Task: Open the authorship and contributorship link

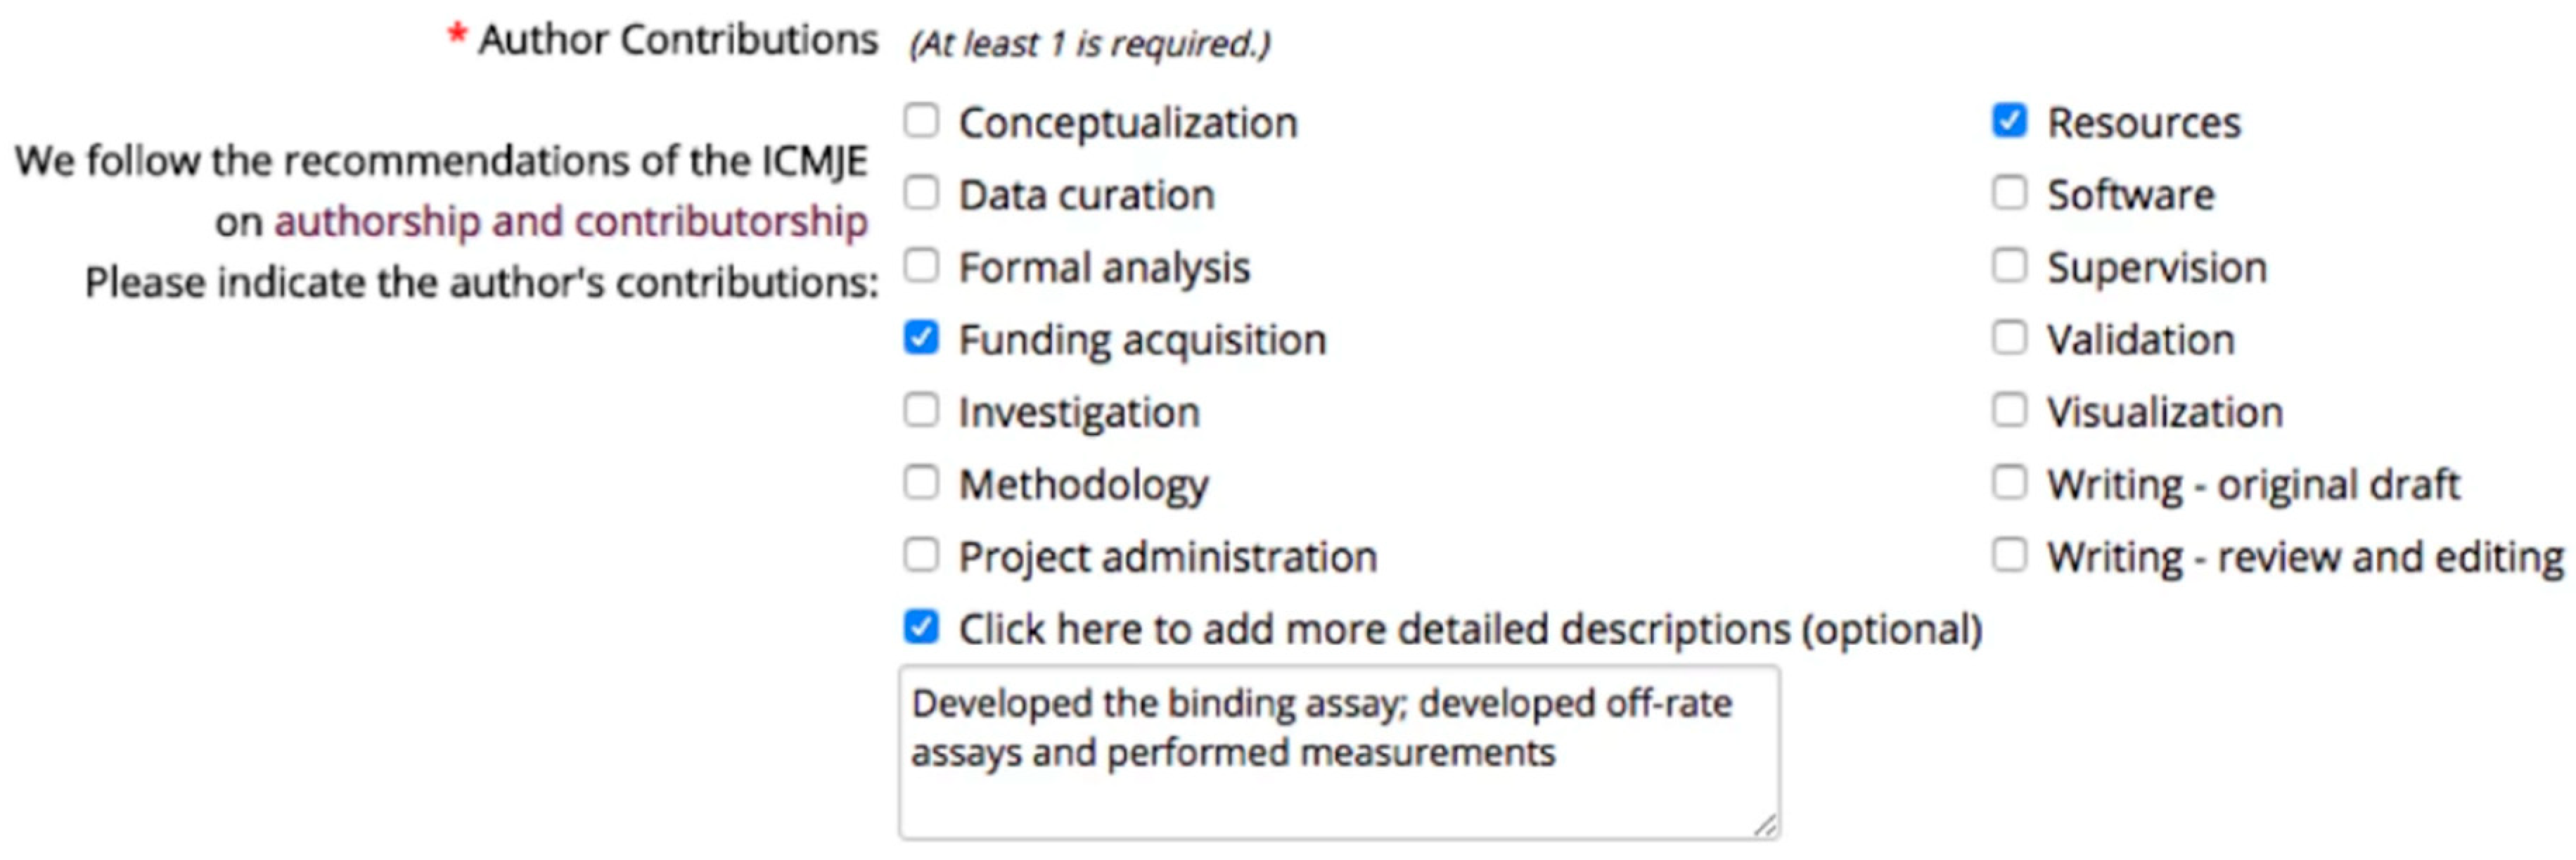Action: tap(570, 221)
